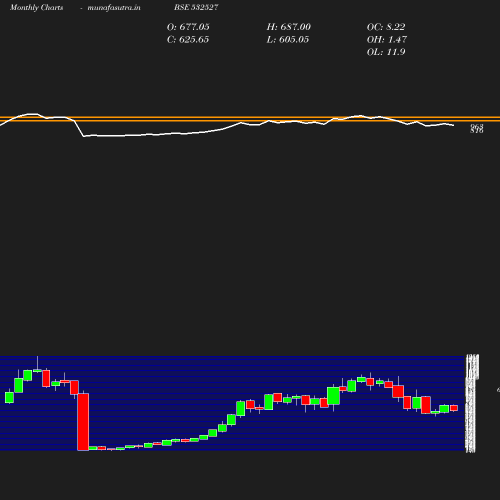Click the 'OH: 1.47' reading
The image size is (500, 500).
(387, 40)
